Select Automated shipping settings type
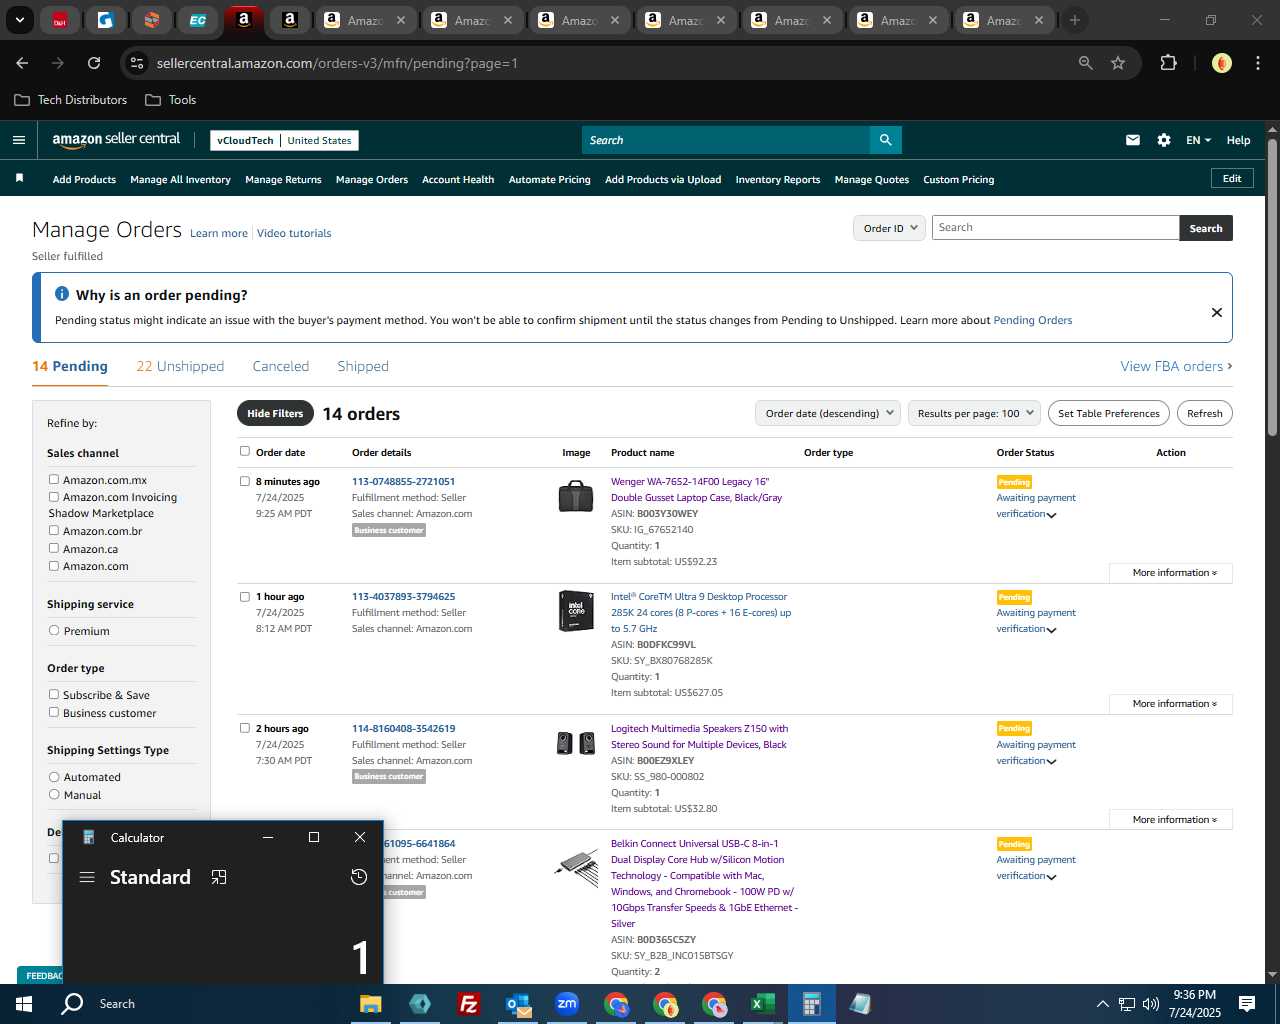 click(54, 777)
